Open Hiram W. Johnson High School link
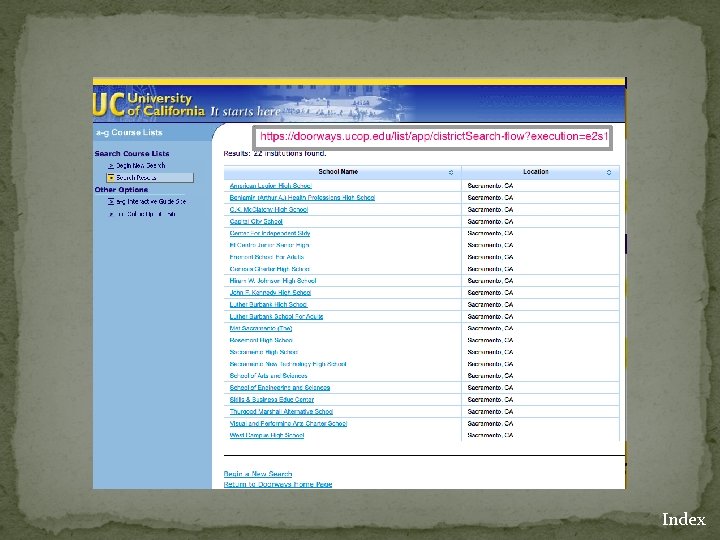This screenshot has width=720, height=540. click(273, 281)
